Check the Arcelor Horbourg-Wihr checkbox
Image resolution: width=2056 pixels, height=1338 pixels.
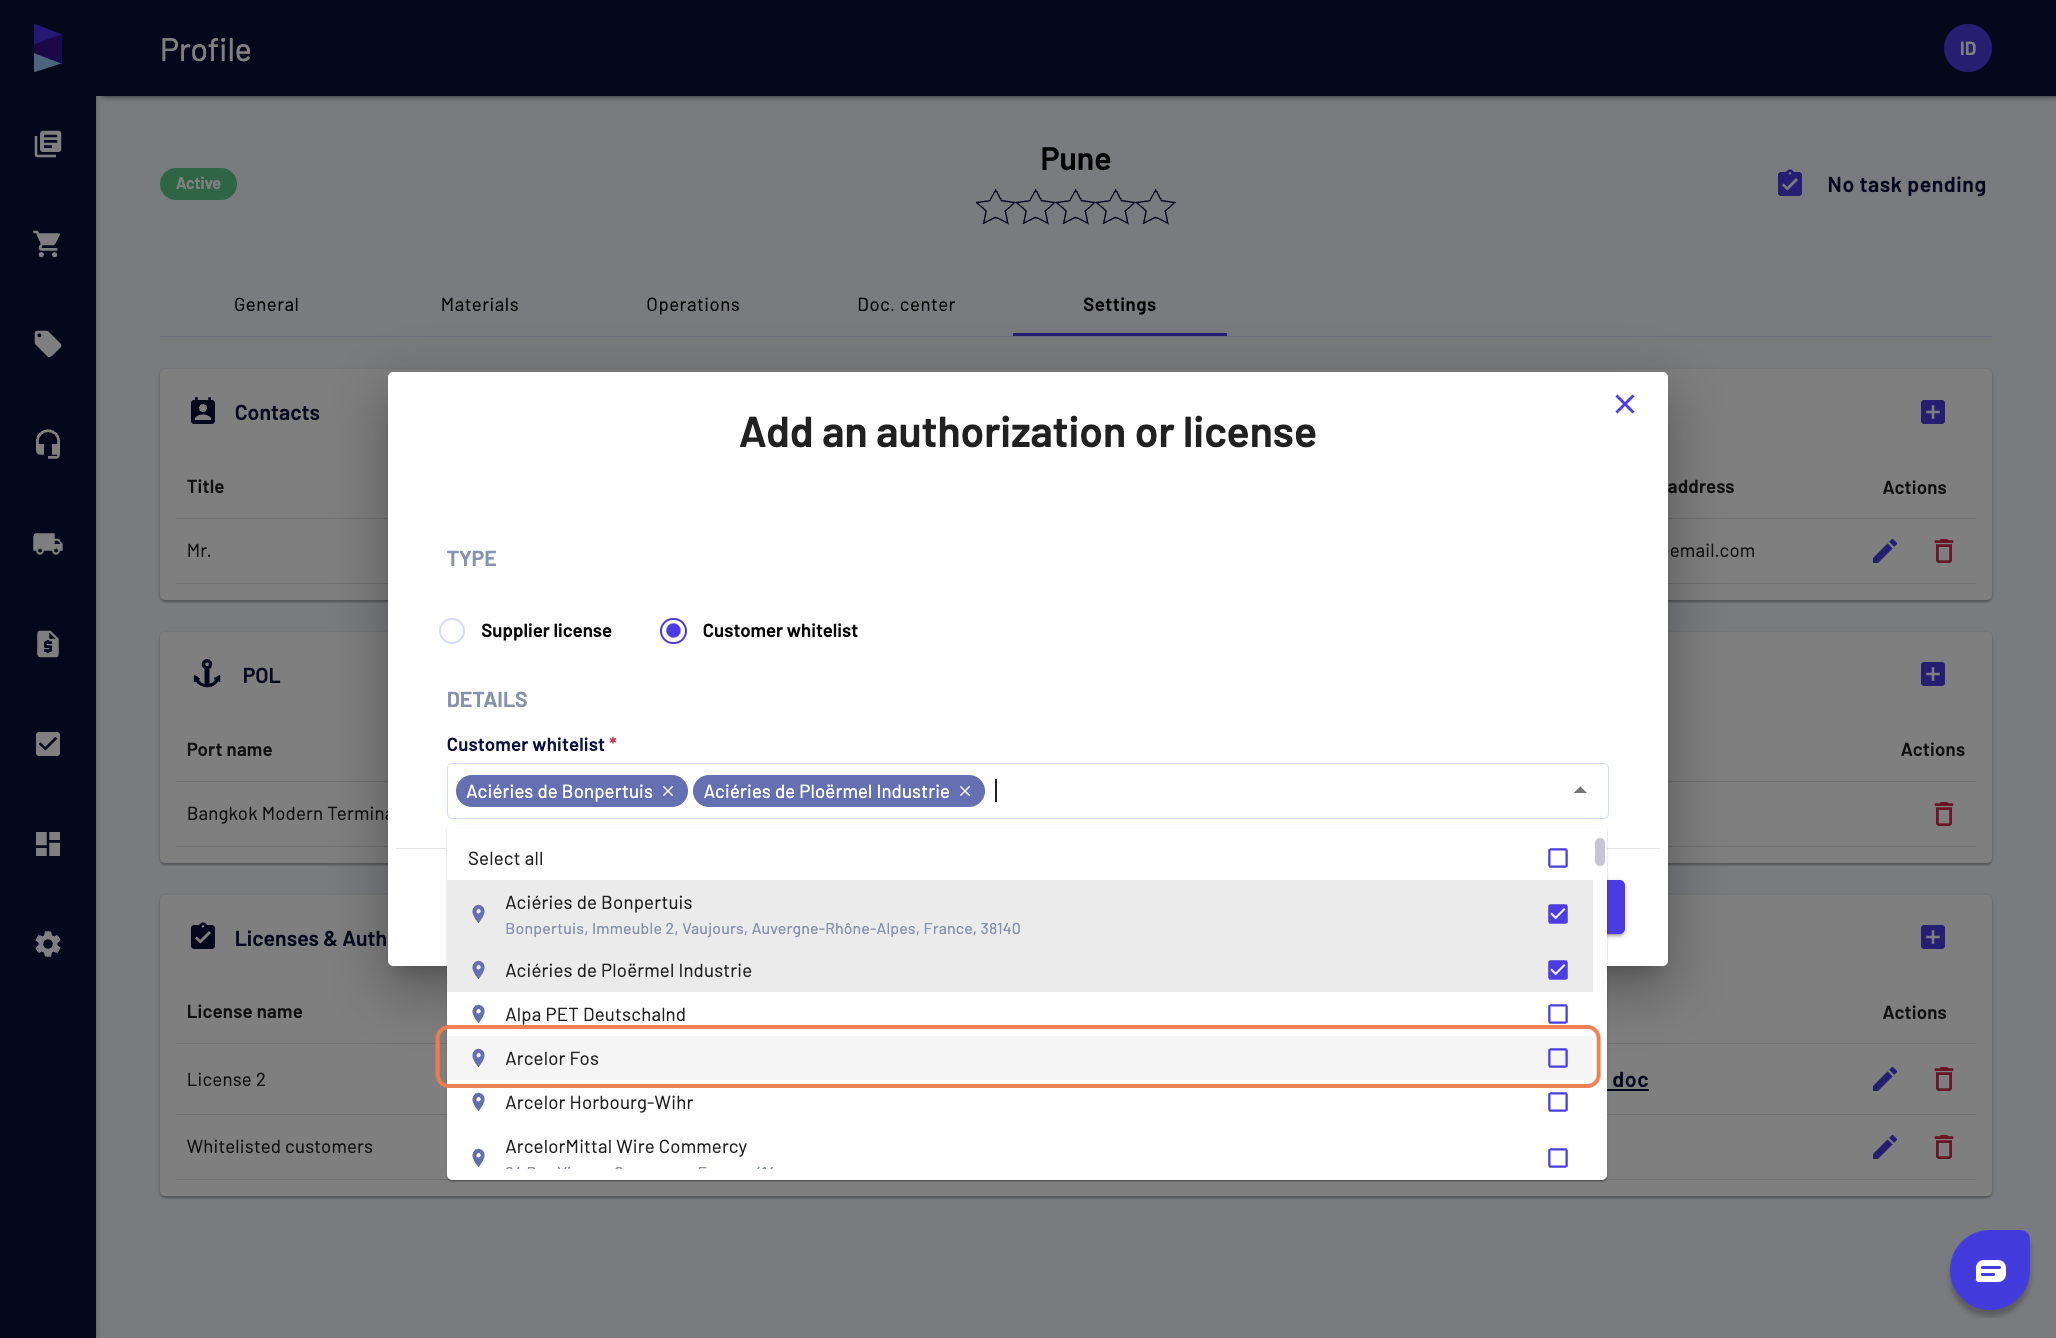[x=1557, y=1102]
